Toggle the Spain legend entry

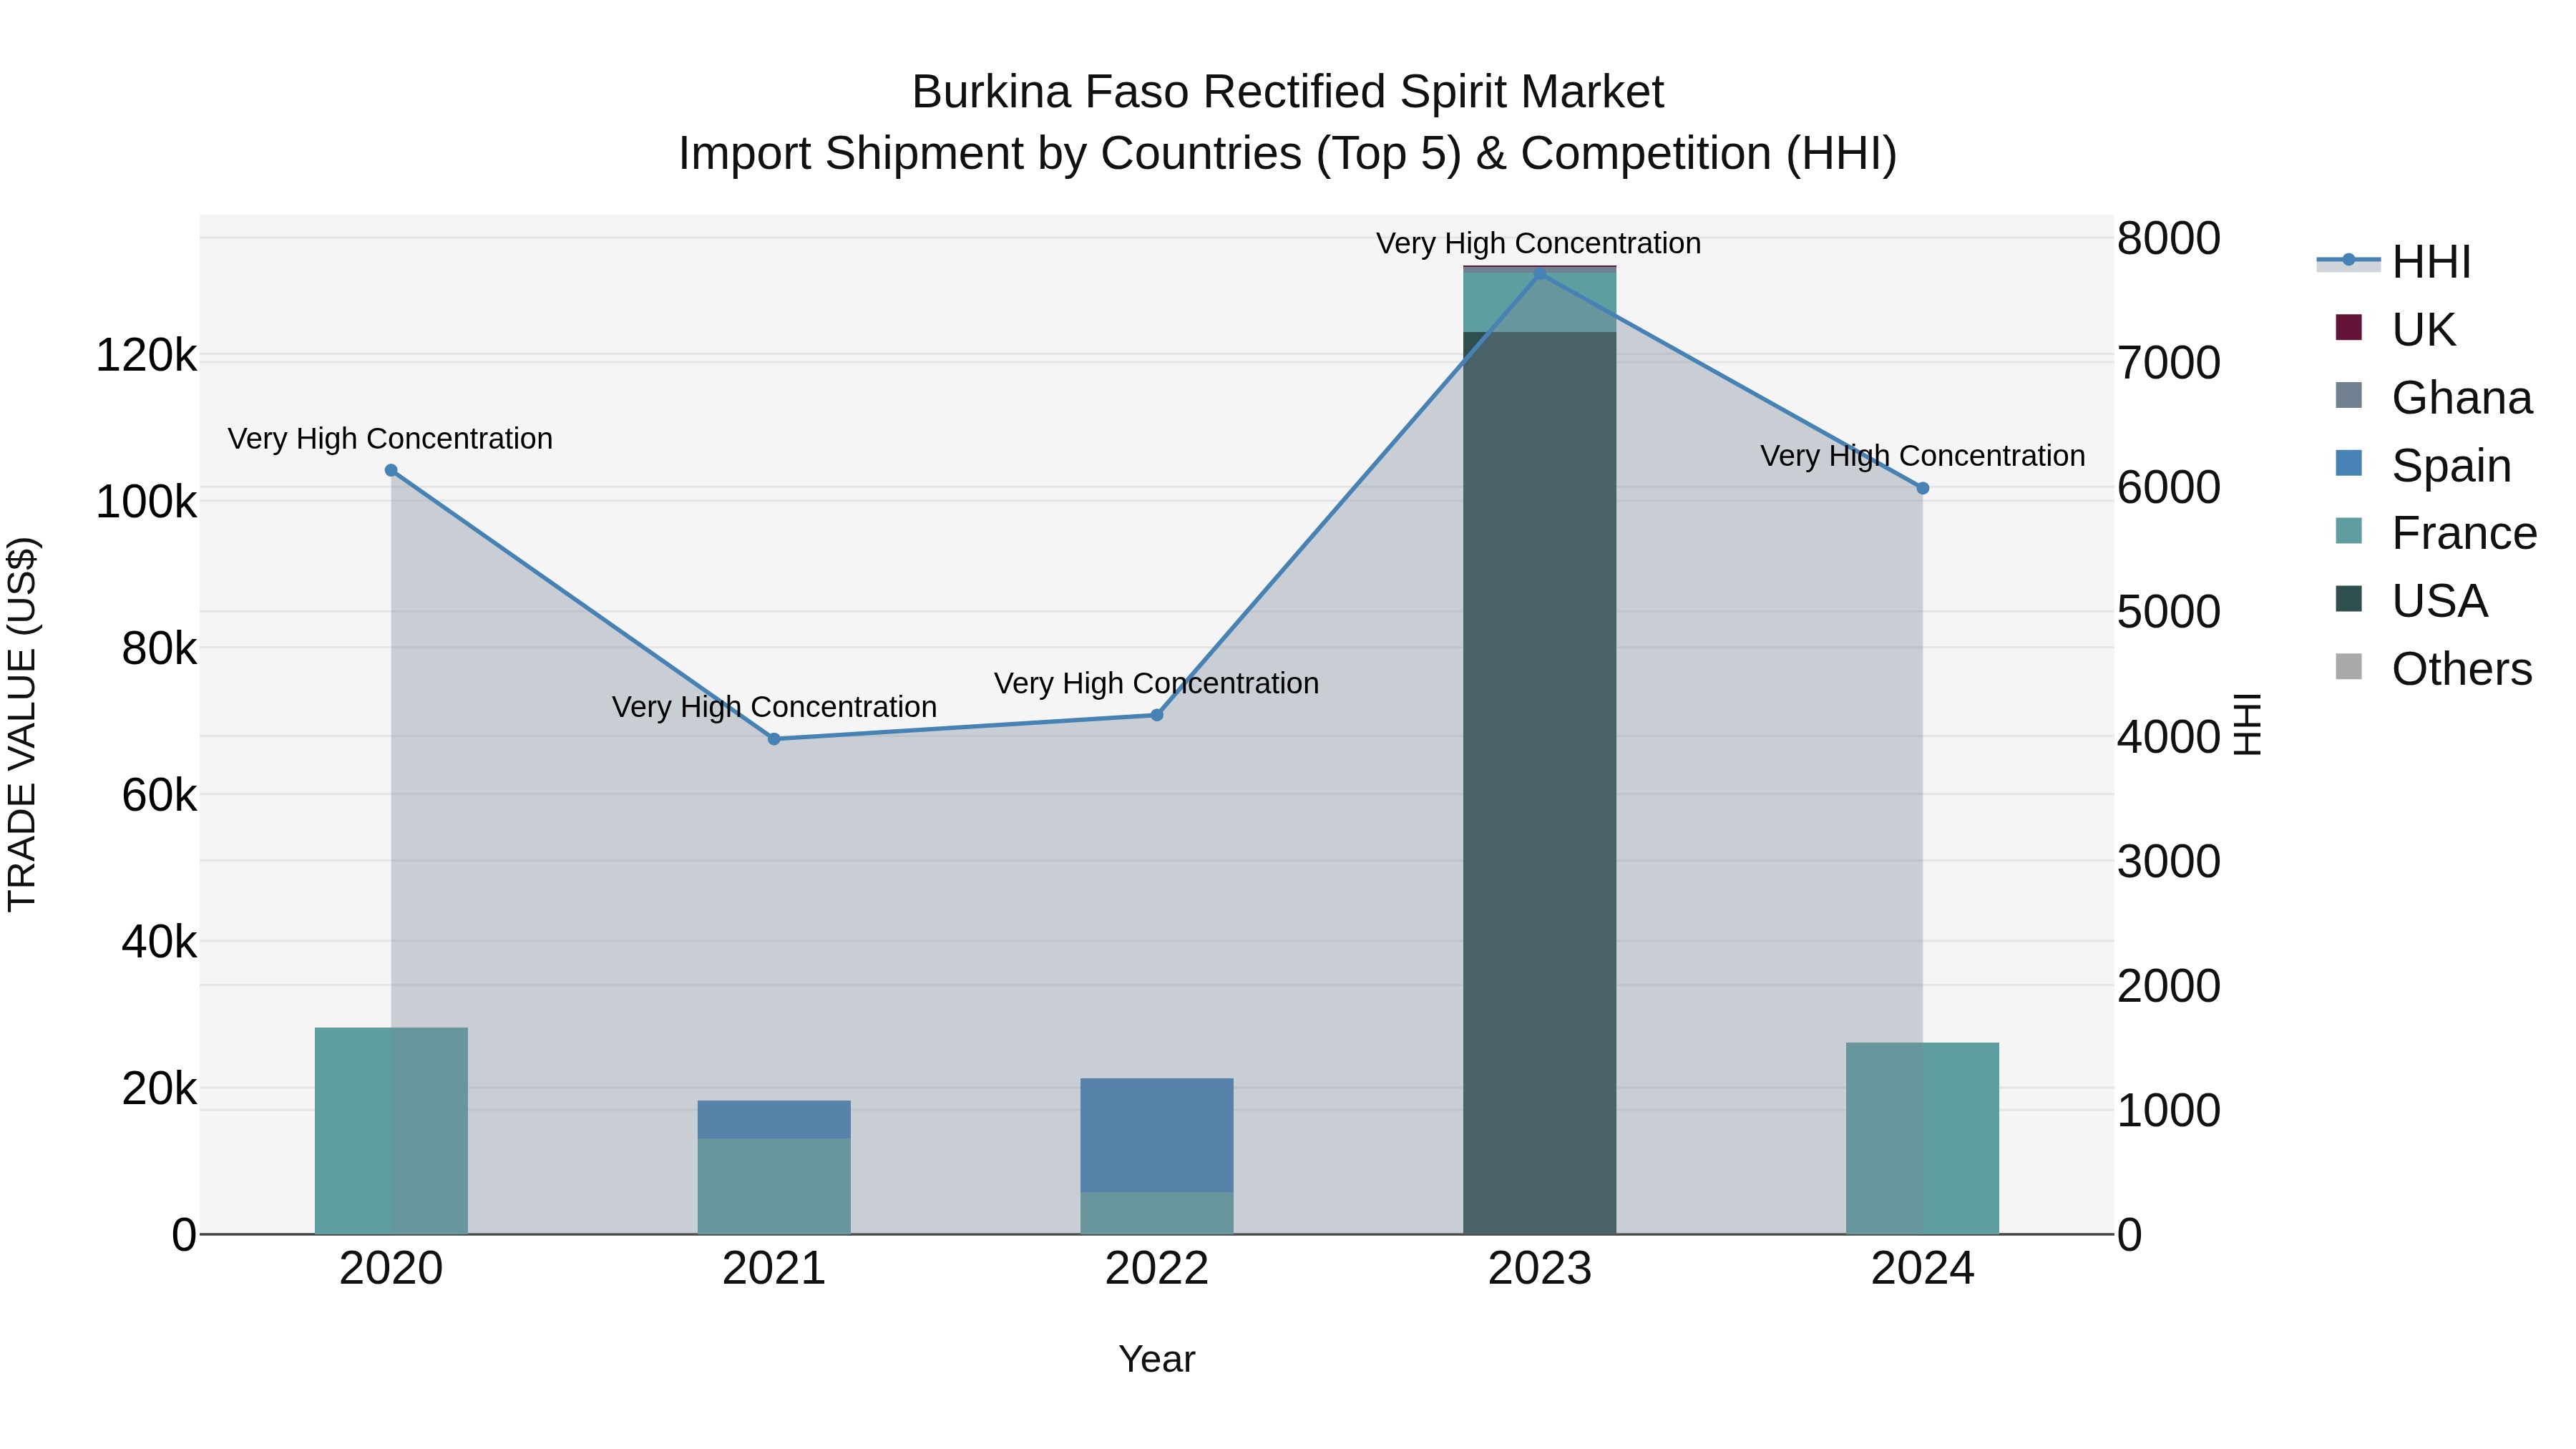click(x=2423, y=465)
